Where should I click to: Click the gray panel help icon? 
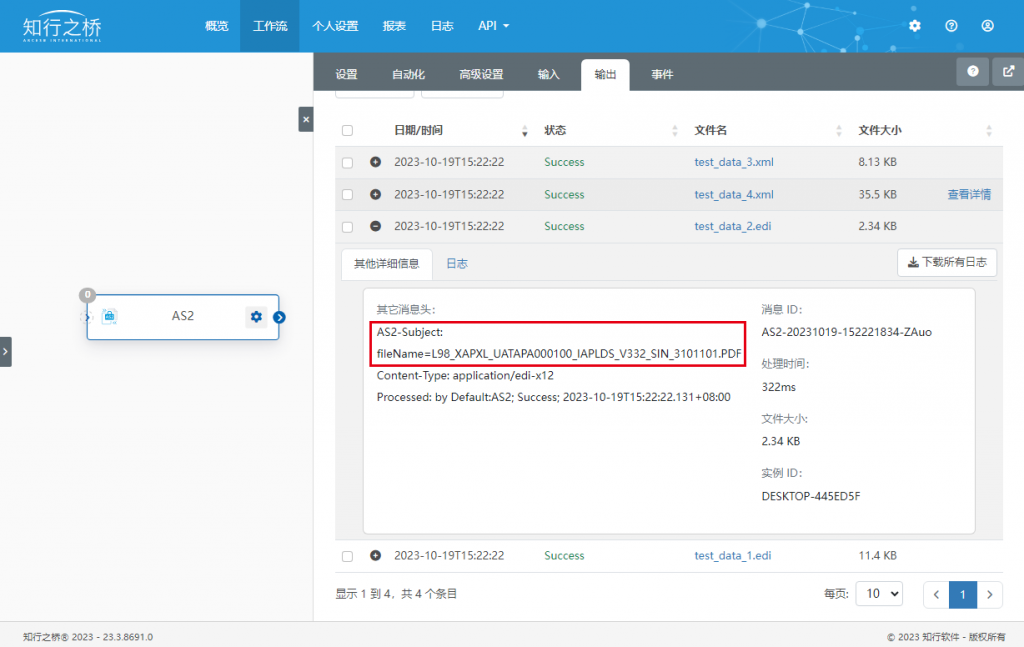coord(972,71)
